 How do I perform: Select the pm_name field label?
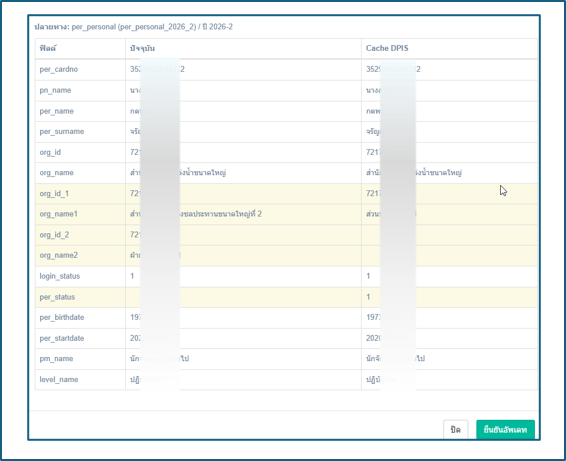coord(56,358)
